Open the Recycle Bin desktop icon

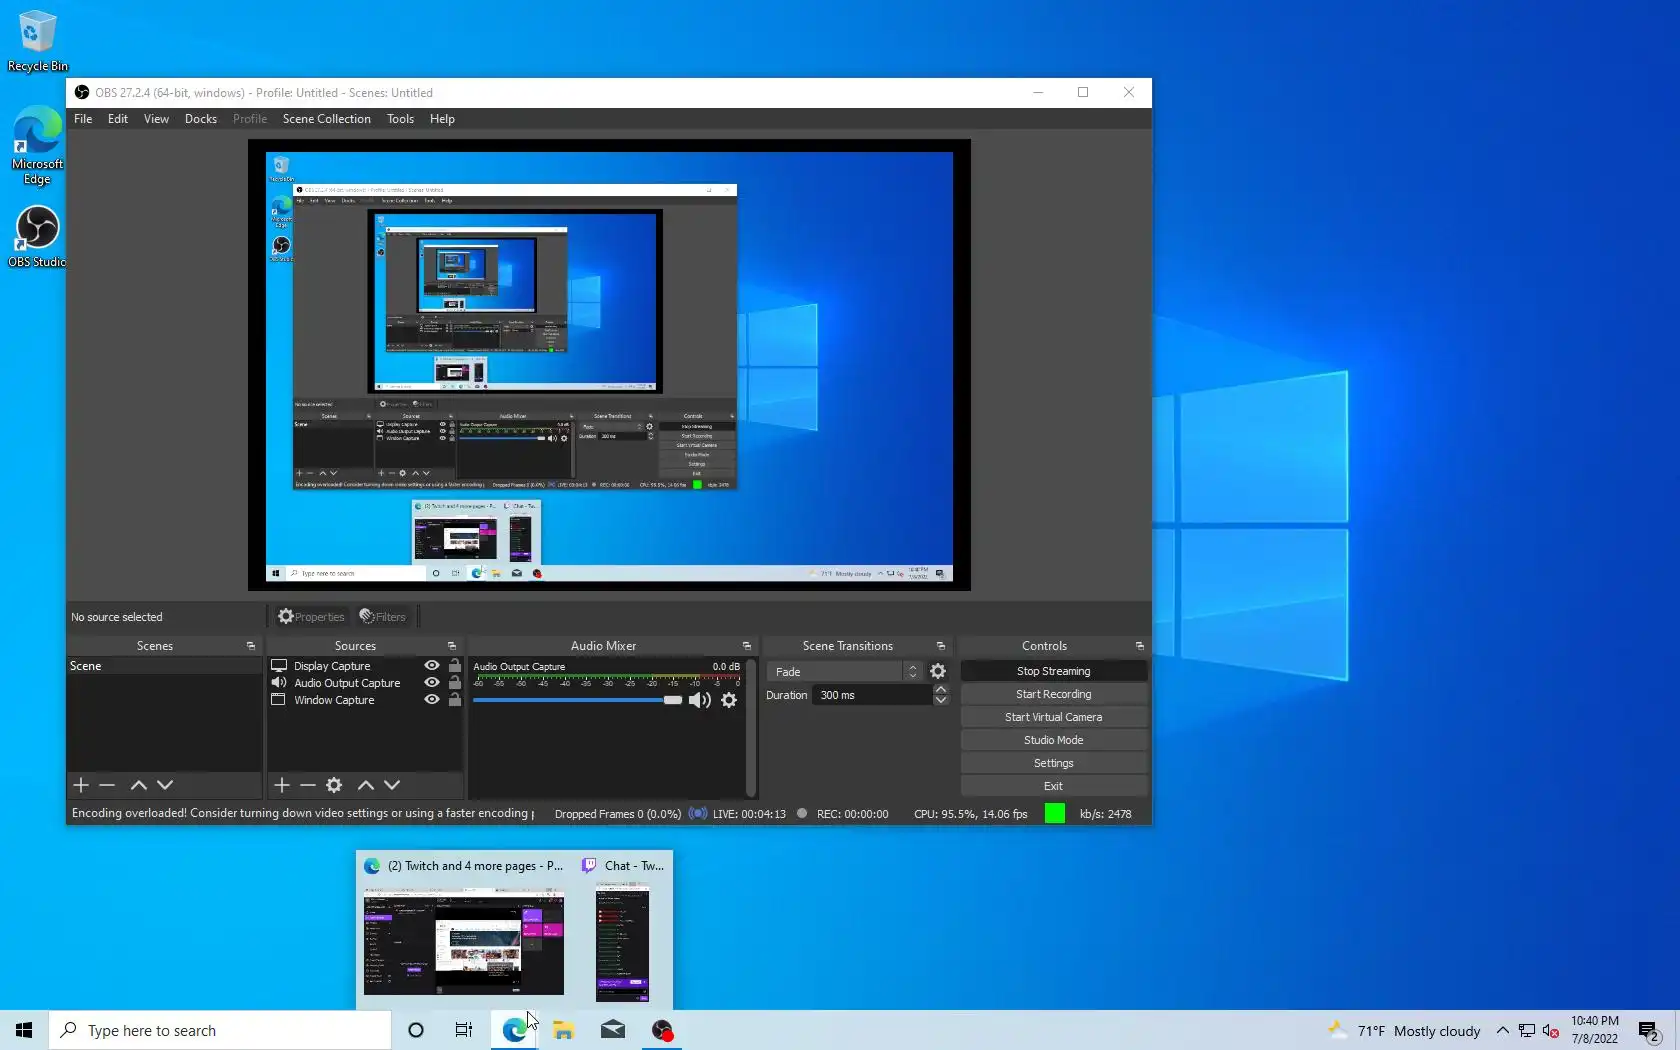pyautogui.click(x=38, y=42)
